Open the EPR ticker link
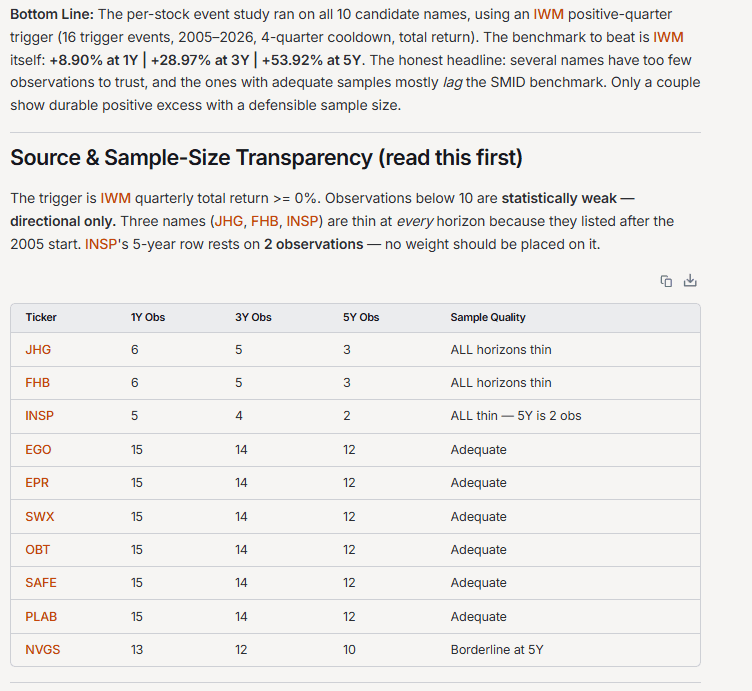 (37, 483)
